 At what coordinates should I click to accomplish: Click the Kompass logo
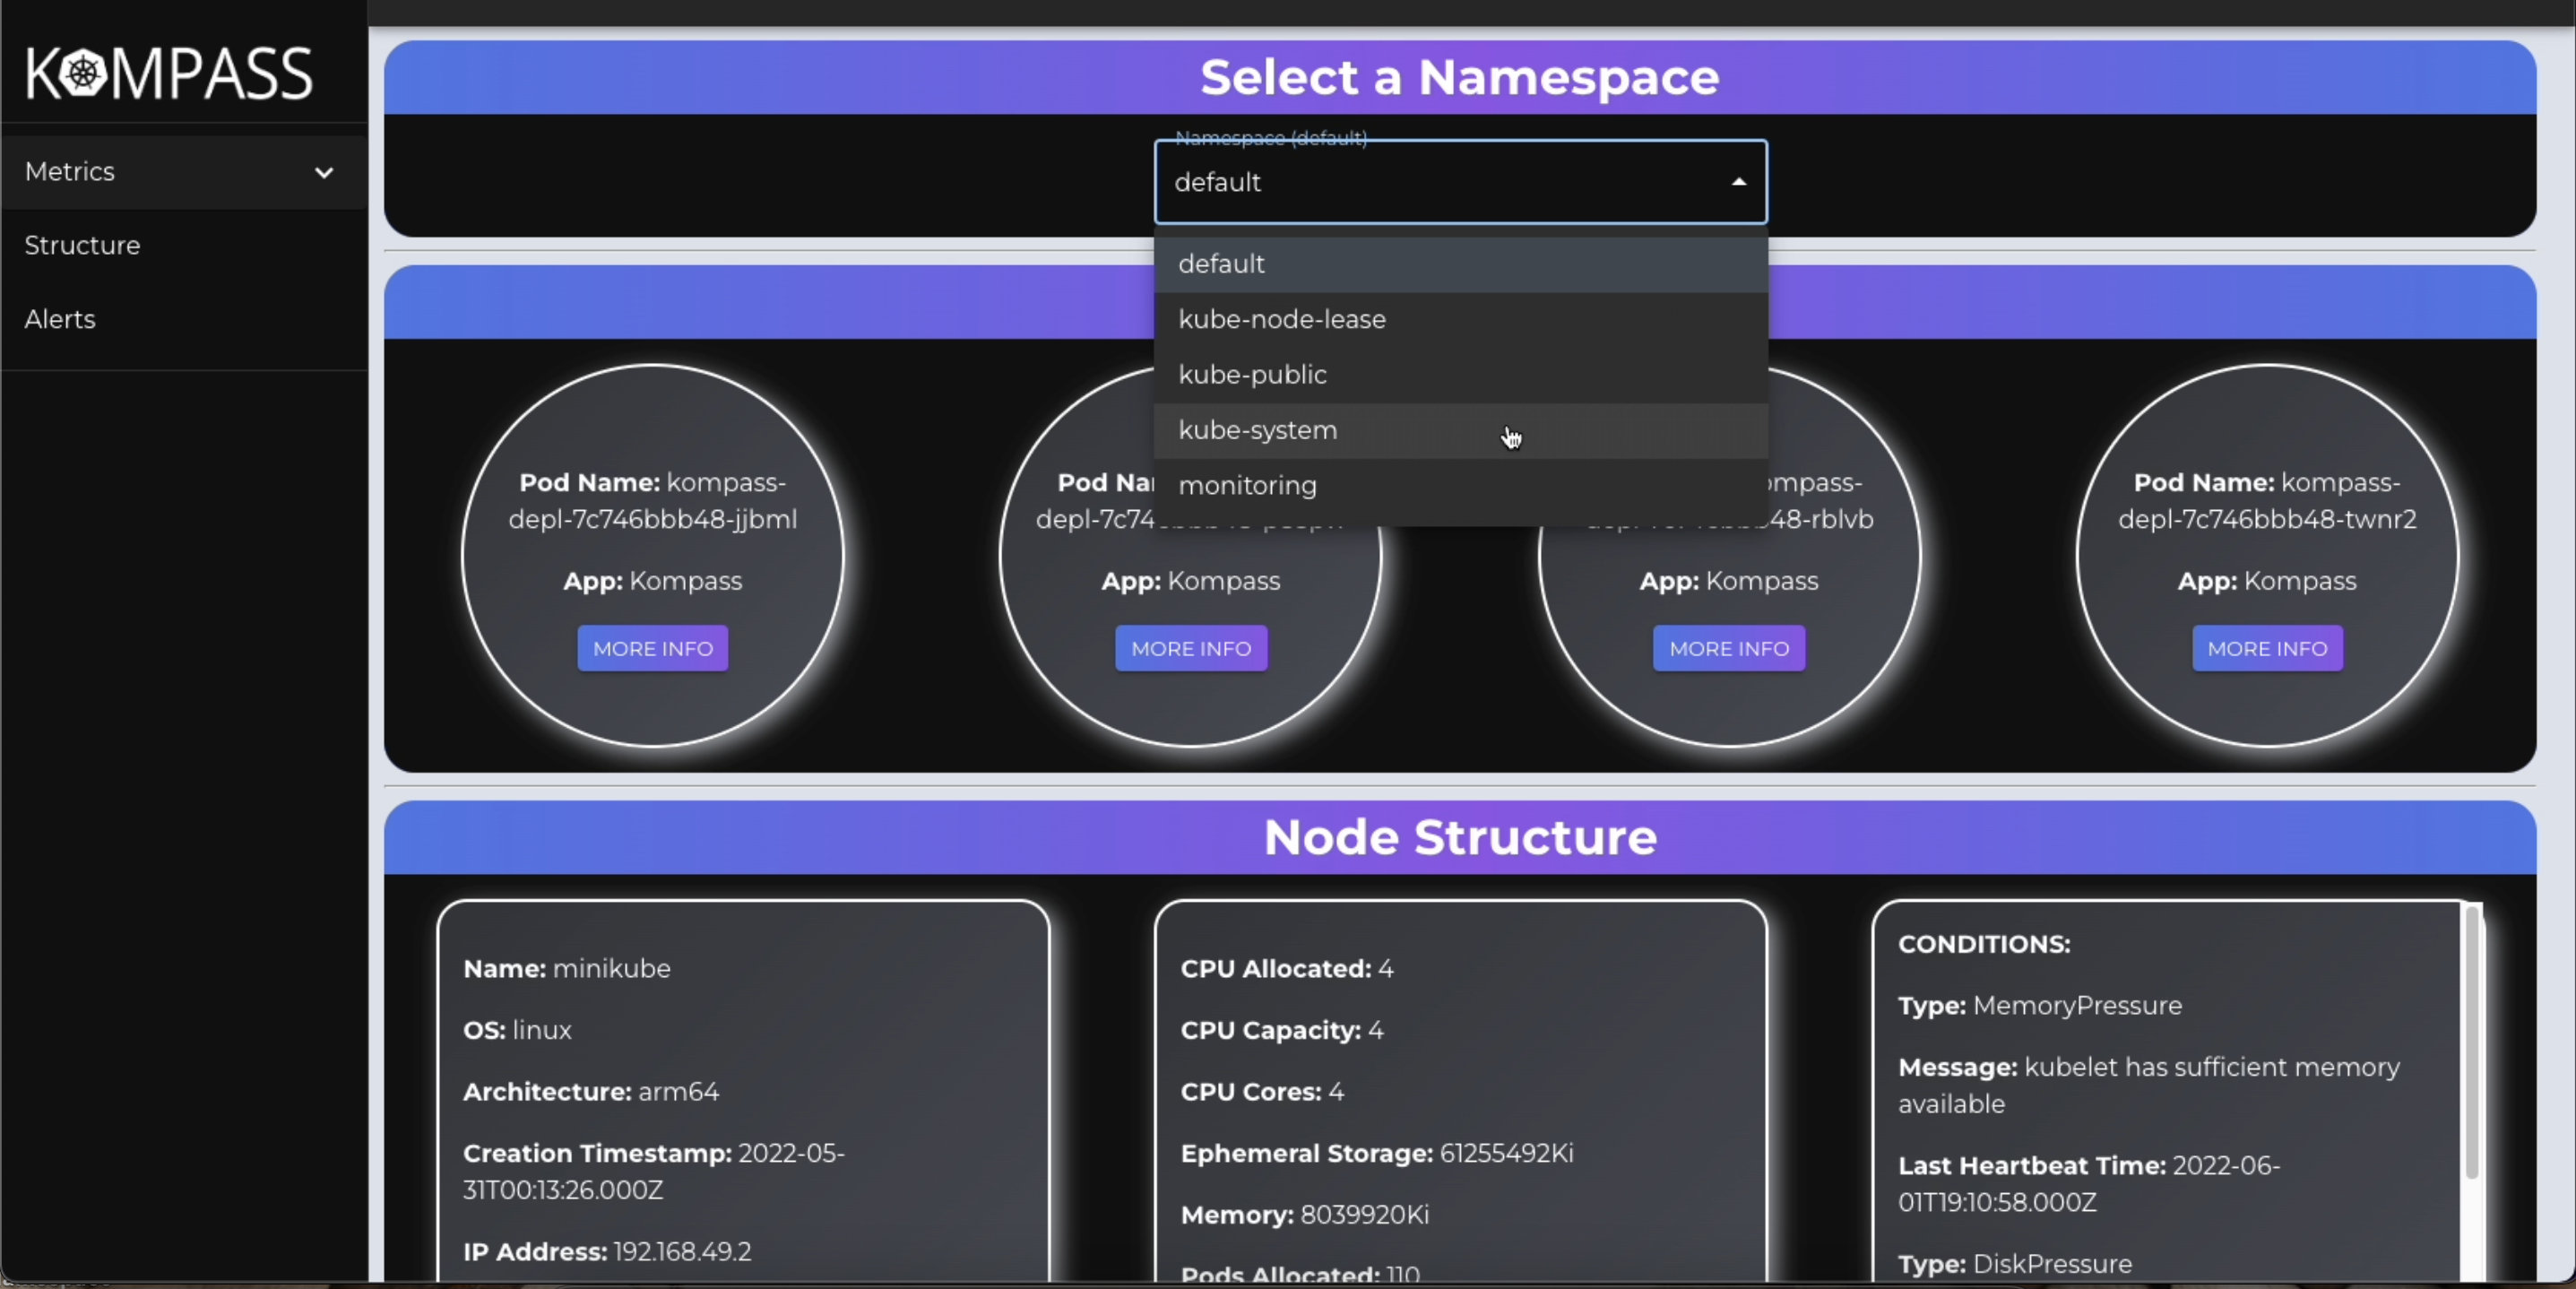coord(169,74)
